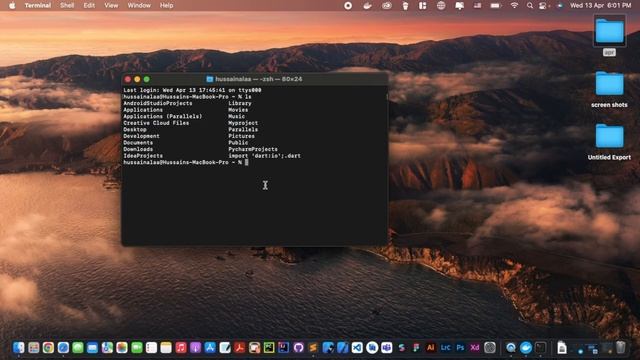Viewport: 640px width, 360px height.
Task: Open Control Center in menu bar
Action: click(x=542, y=6)
